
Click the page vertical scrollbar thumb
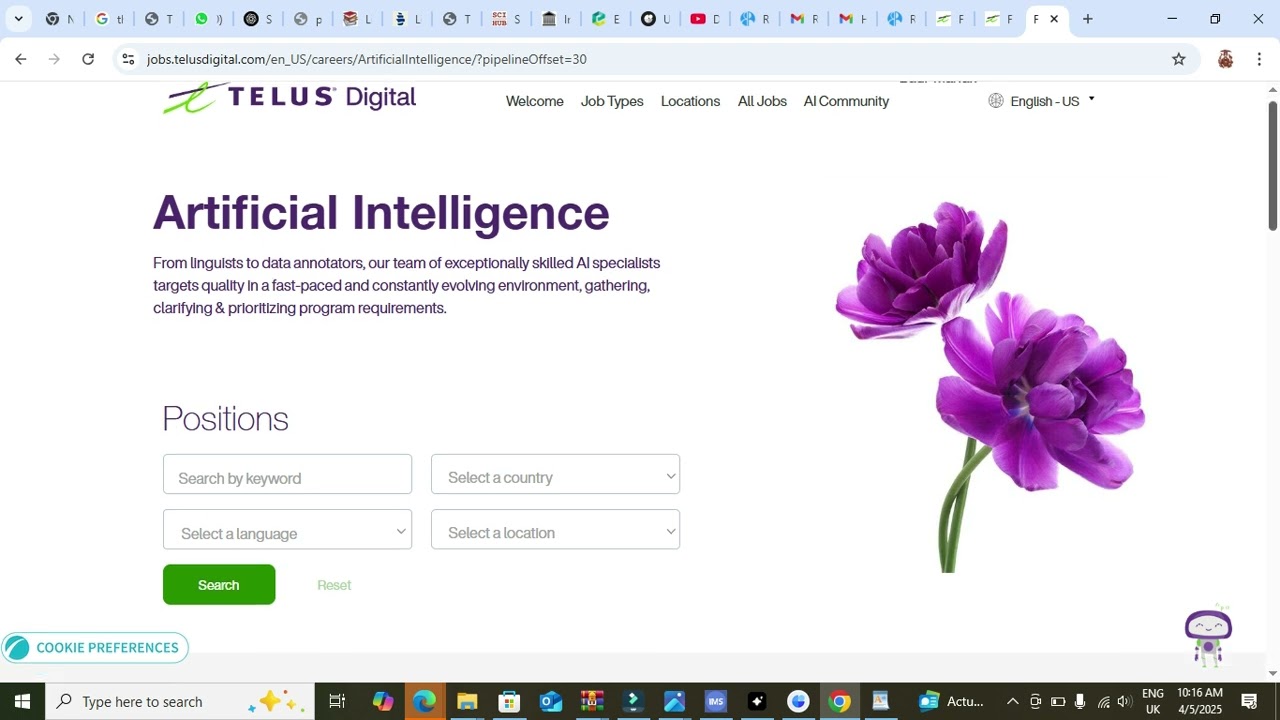click(x=1272, y=165)
